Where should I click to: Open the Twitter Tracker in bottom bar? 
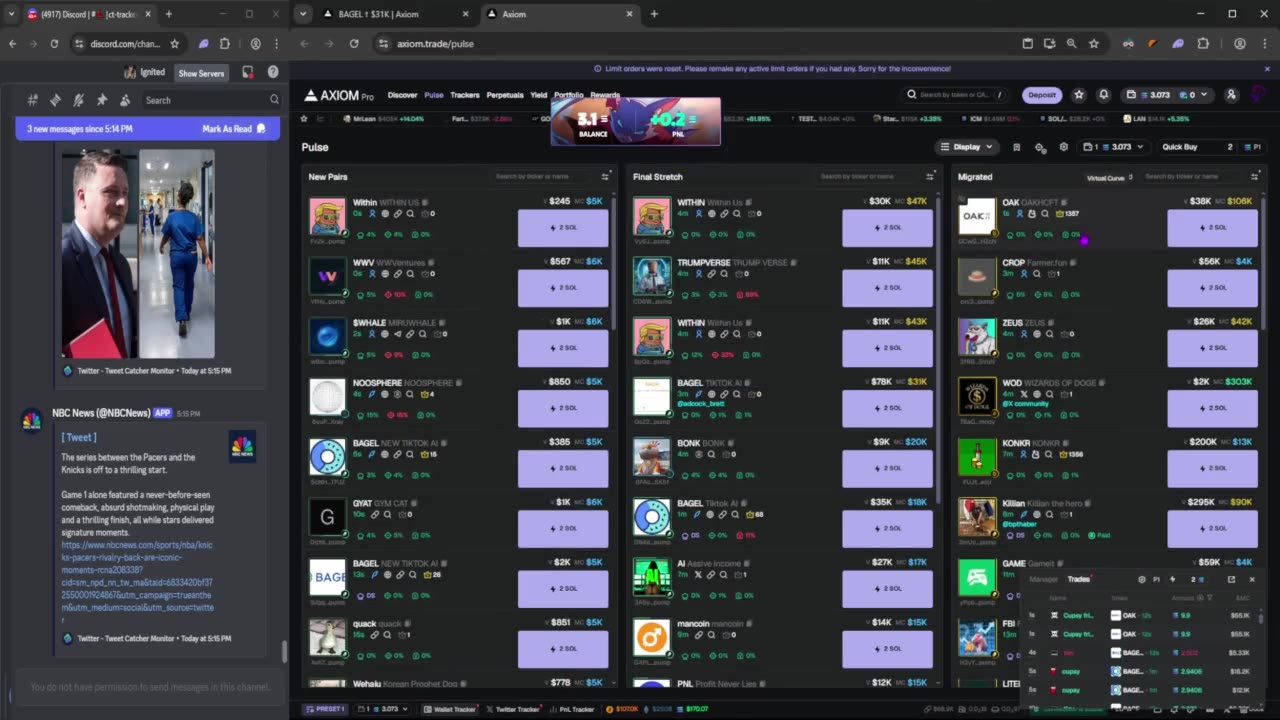(x=514, y=709)
